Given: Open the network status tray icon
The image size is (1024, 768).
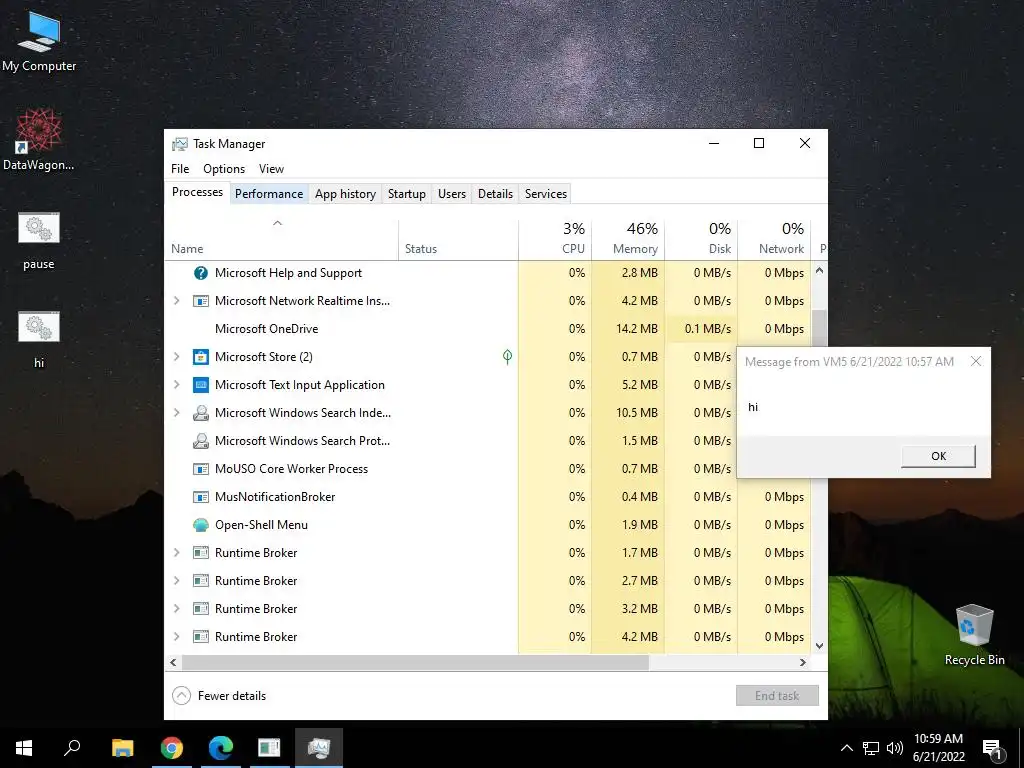Looking at the screenshot, I should click(871, 748).
